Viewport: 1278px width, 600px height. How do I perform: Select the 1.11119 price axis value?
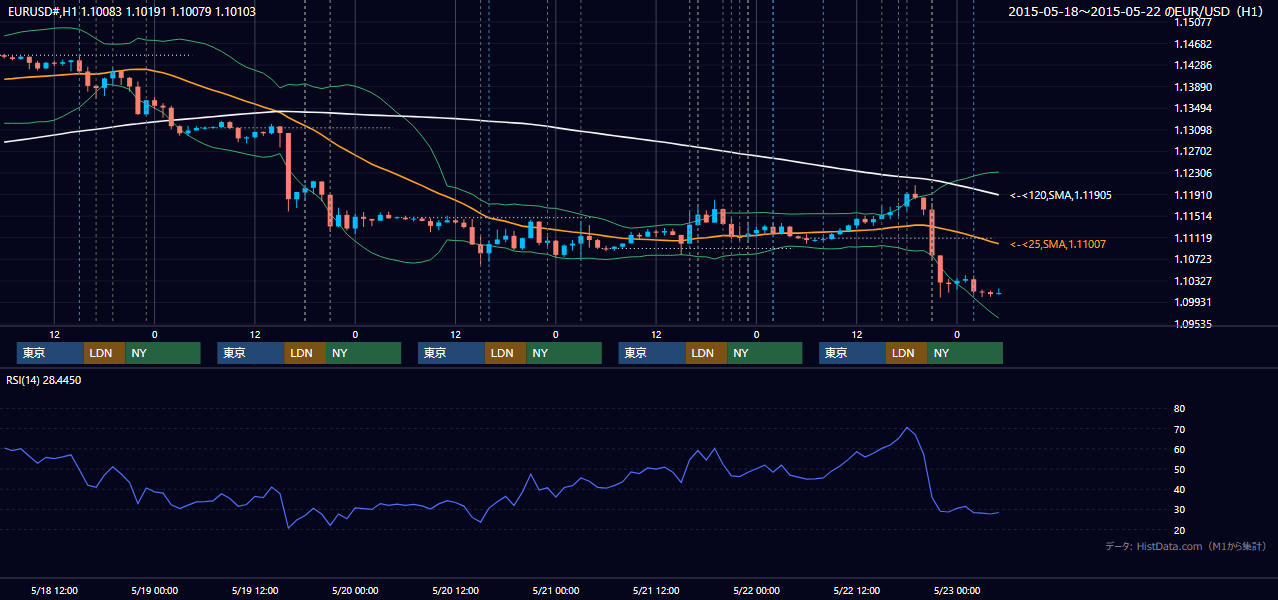pos(1192,238)
